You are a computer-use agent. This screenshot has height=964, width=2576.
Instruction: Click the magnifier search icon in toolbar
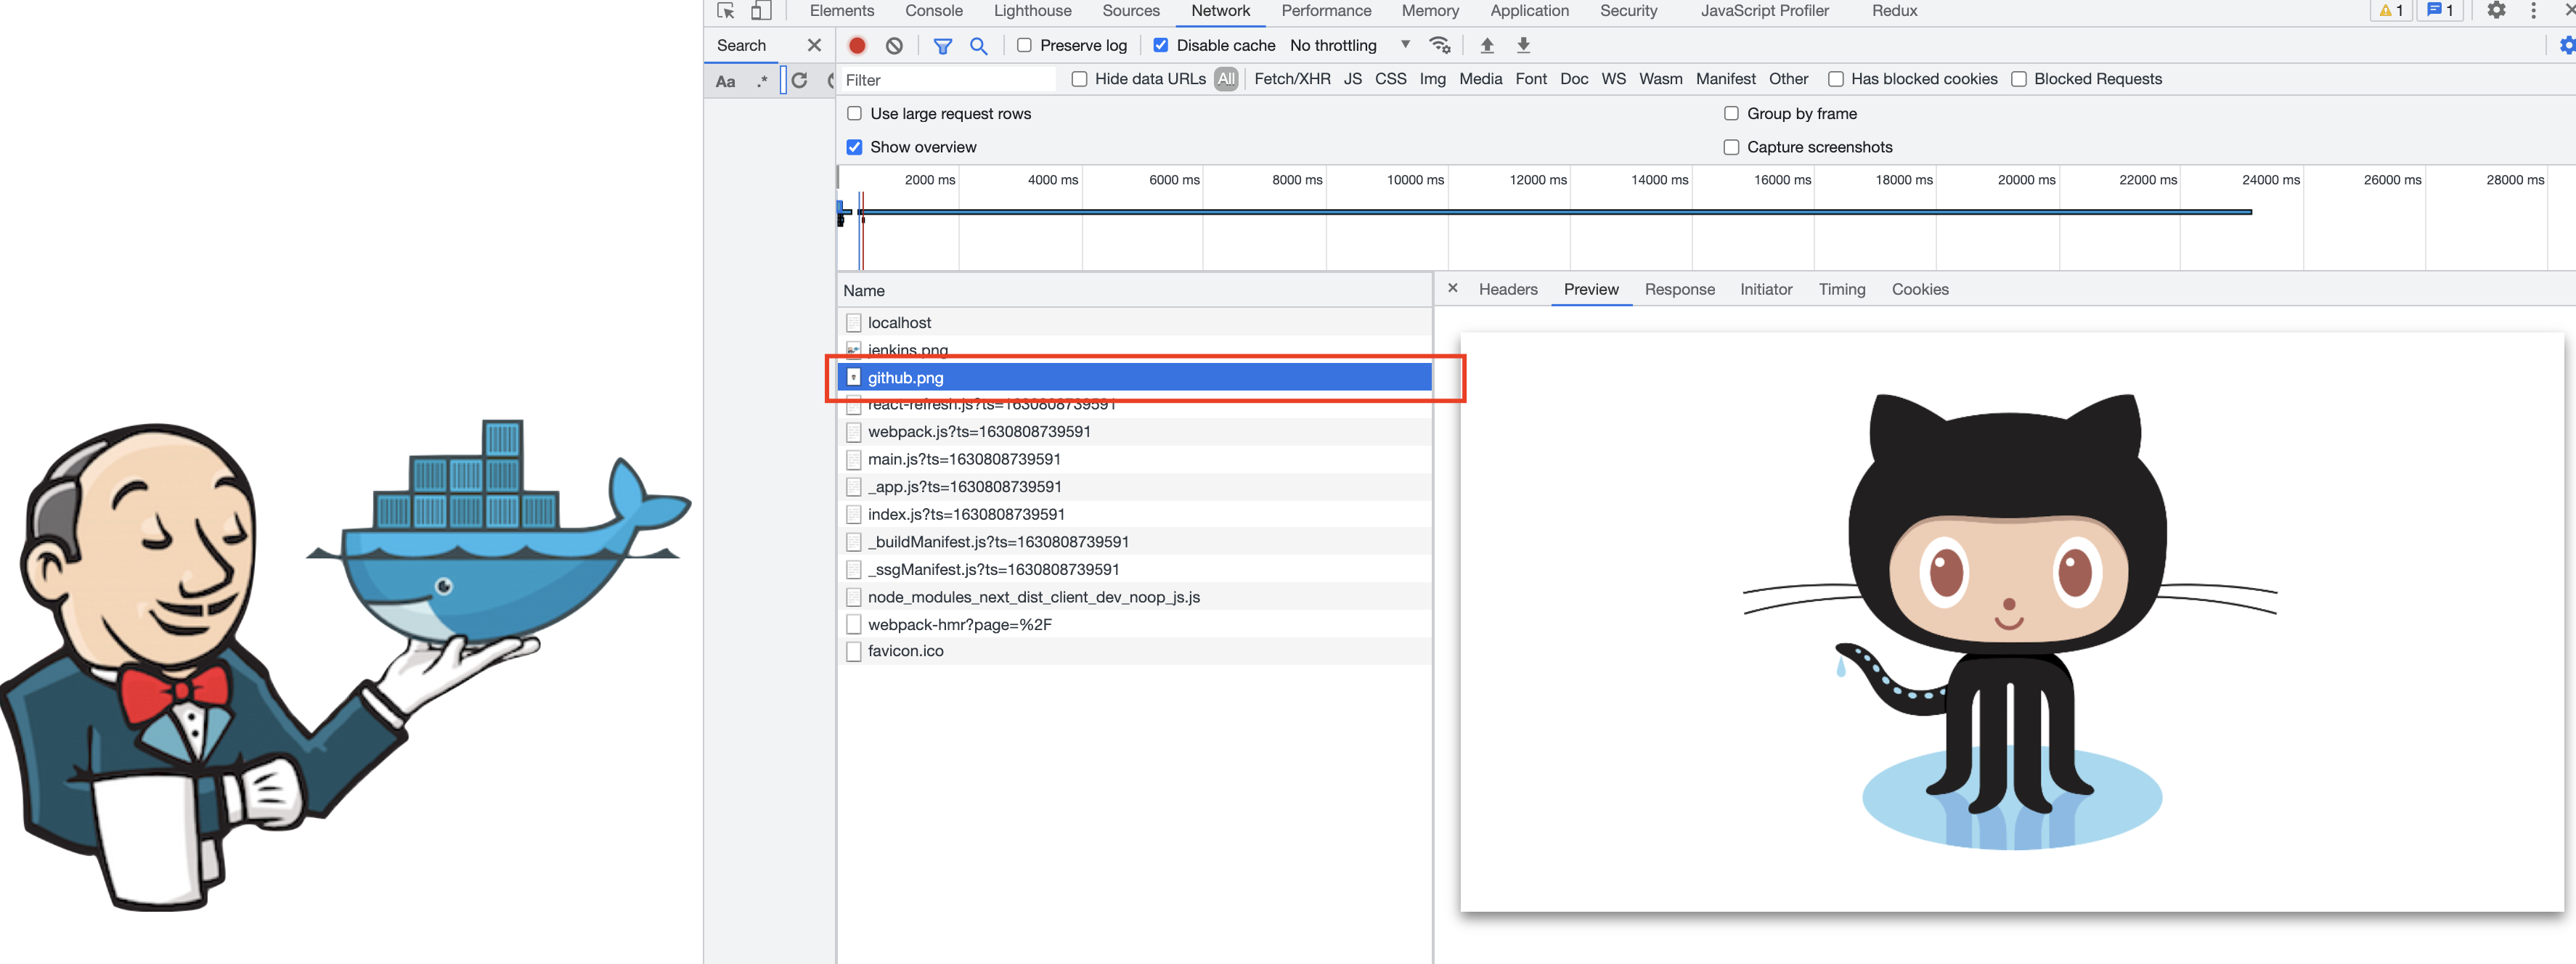978,45
